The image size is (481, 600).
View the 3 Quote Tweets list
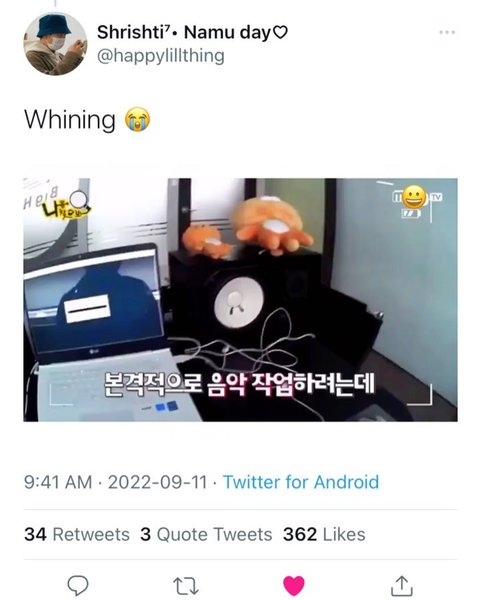click(206, 534)
